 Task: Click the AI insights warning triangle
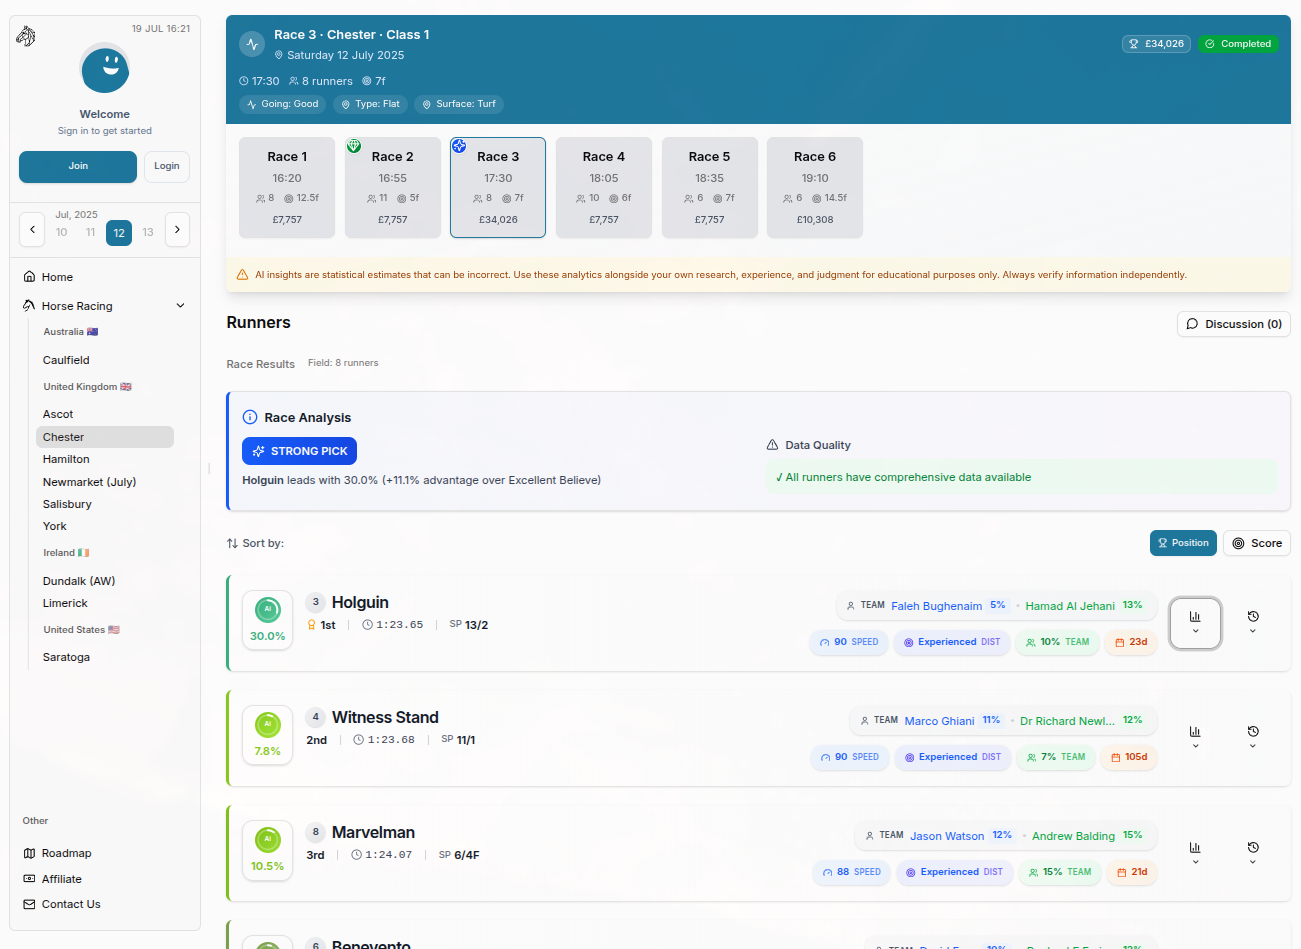coord(242,275)
